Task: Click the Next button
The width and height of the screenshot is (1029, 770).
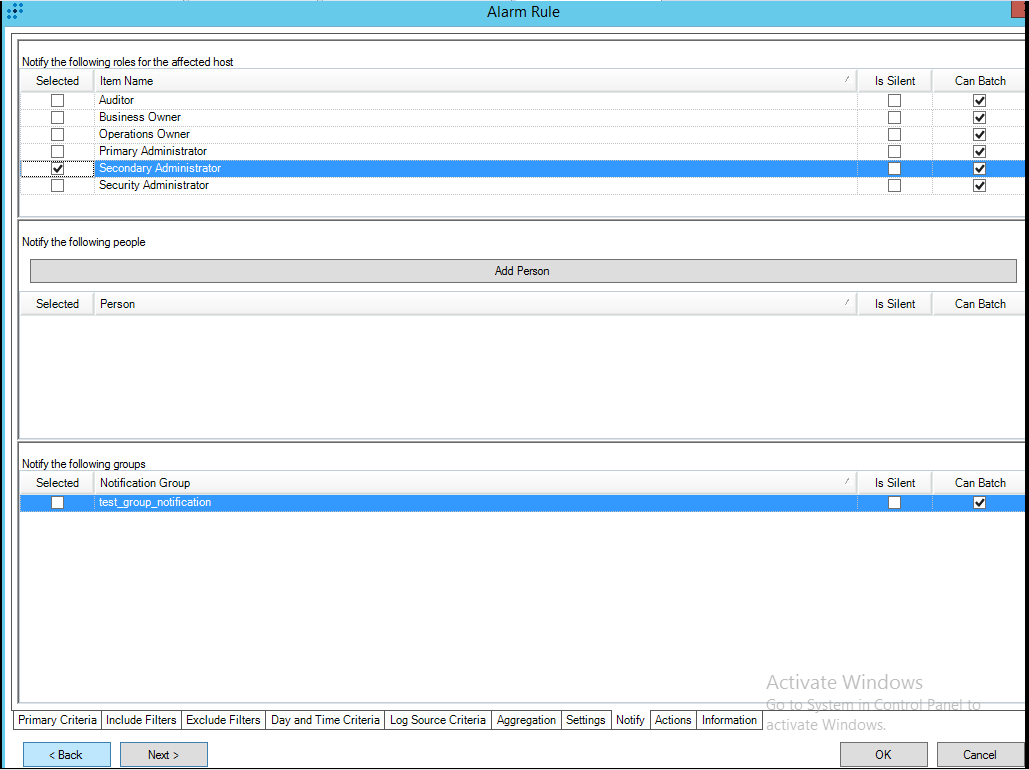Action: click(x=163, y=754)
